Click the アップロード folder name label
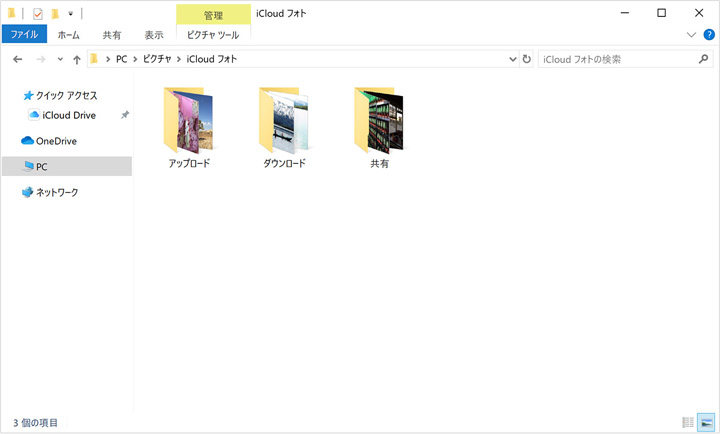The image size is (720, 434). [x=189, y=163]
